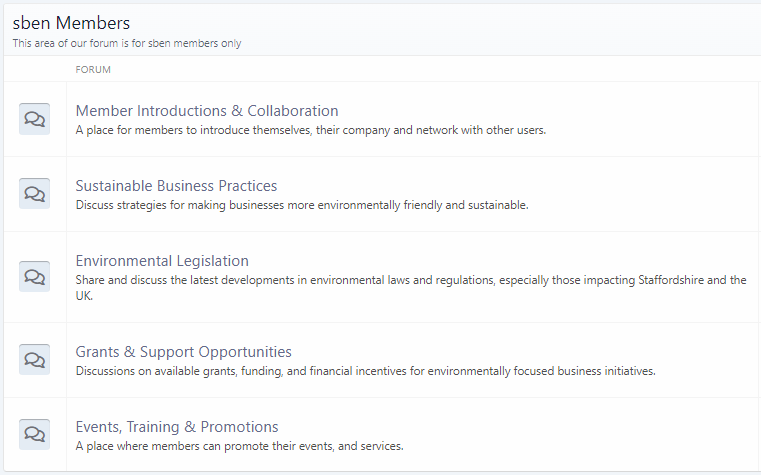Click the 'UK.' text ending the legislation description
761x475 pixels.
point(84,296)
